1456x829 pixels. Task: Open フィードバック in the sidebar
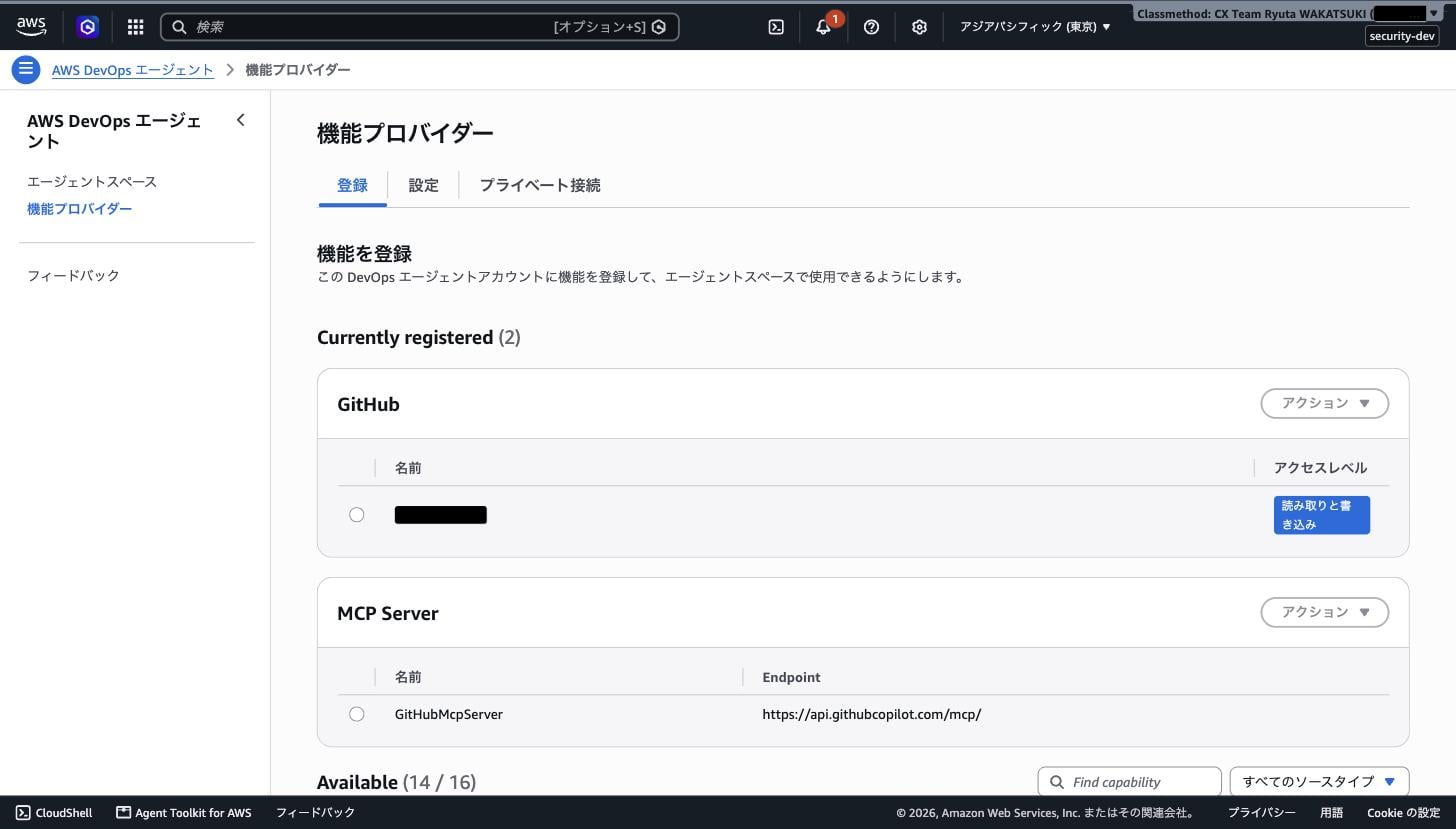point(73,275)
